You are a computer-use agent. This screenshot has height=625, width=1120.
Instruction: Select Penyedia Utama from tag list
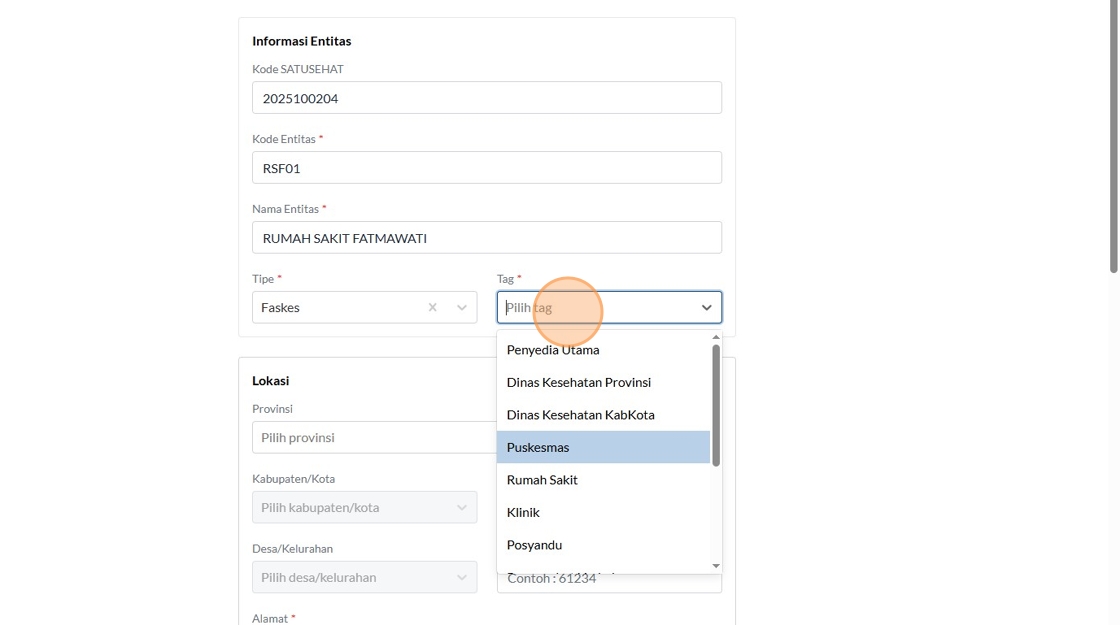pos(553,350)
